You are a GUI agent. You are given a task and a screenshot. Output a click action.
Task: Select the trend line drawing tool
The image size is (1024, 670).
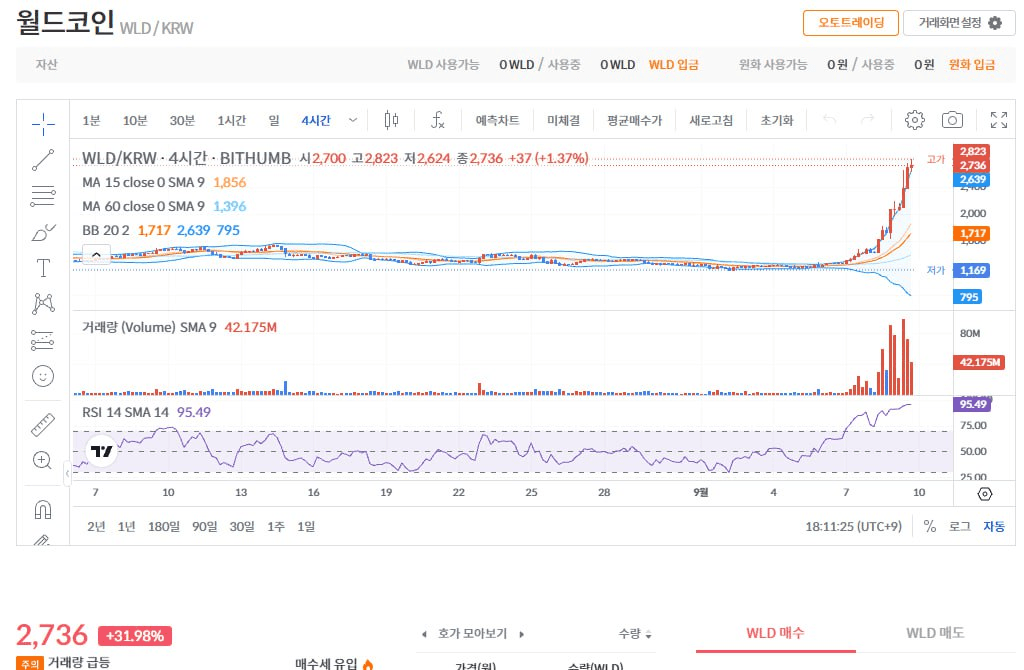click(x=43, y=159)
